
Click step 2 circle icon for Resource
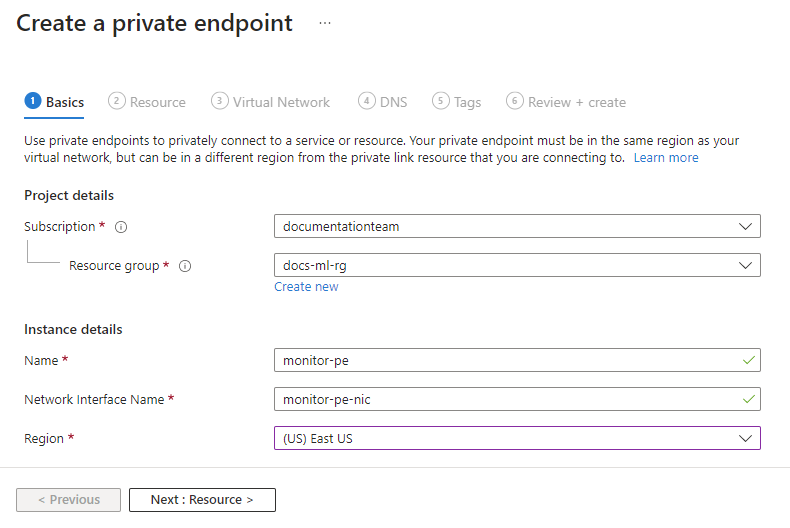[117, 101]
